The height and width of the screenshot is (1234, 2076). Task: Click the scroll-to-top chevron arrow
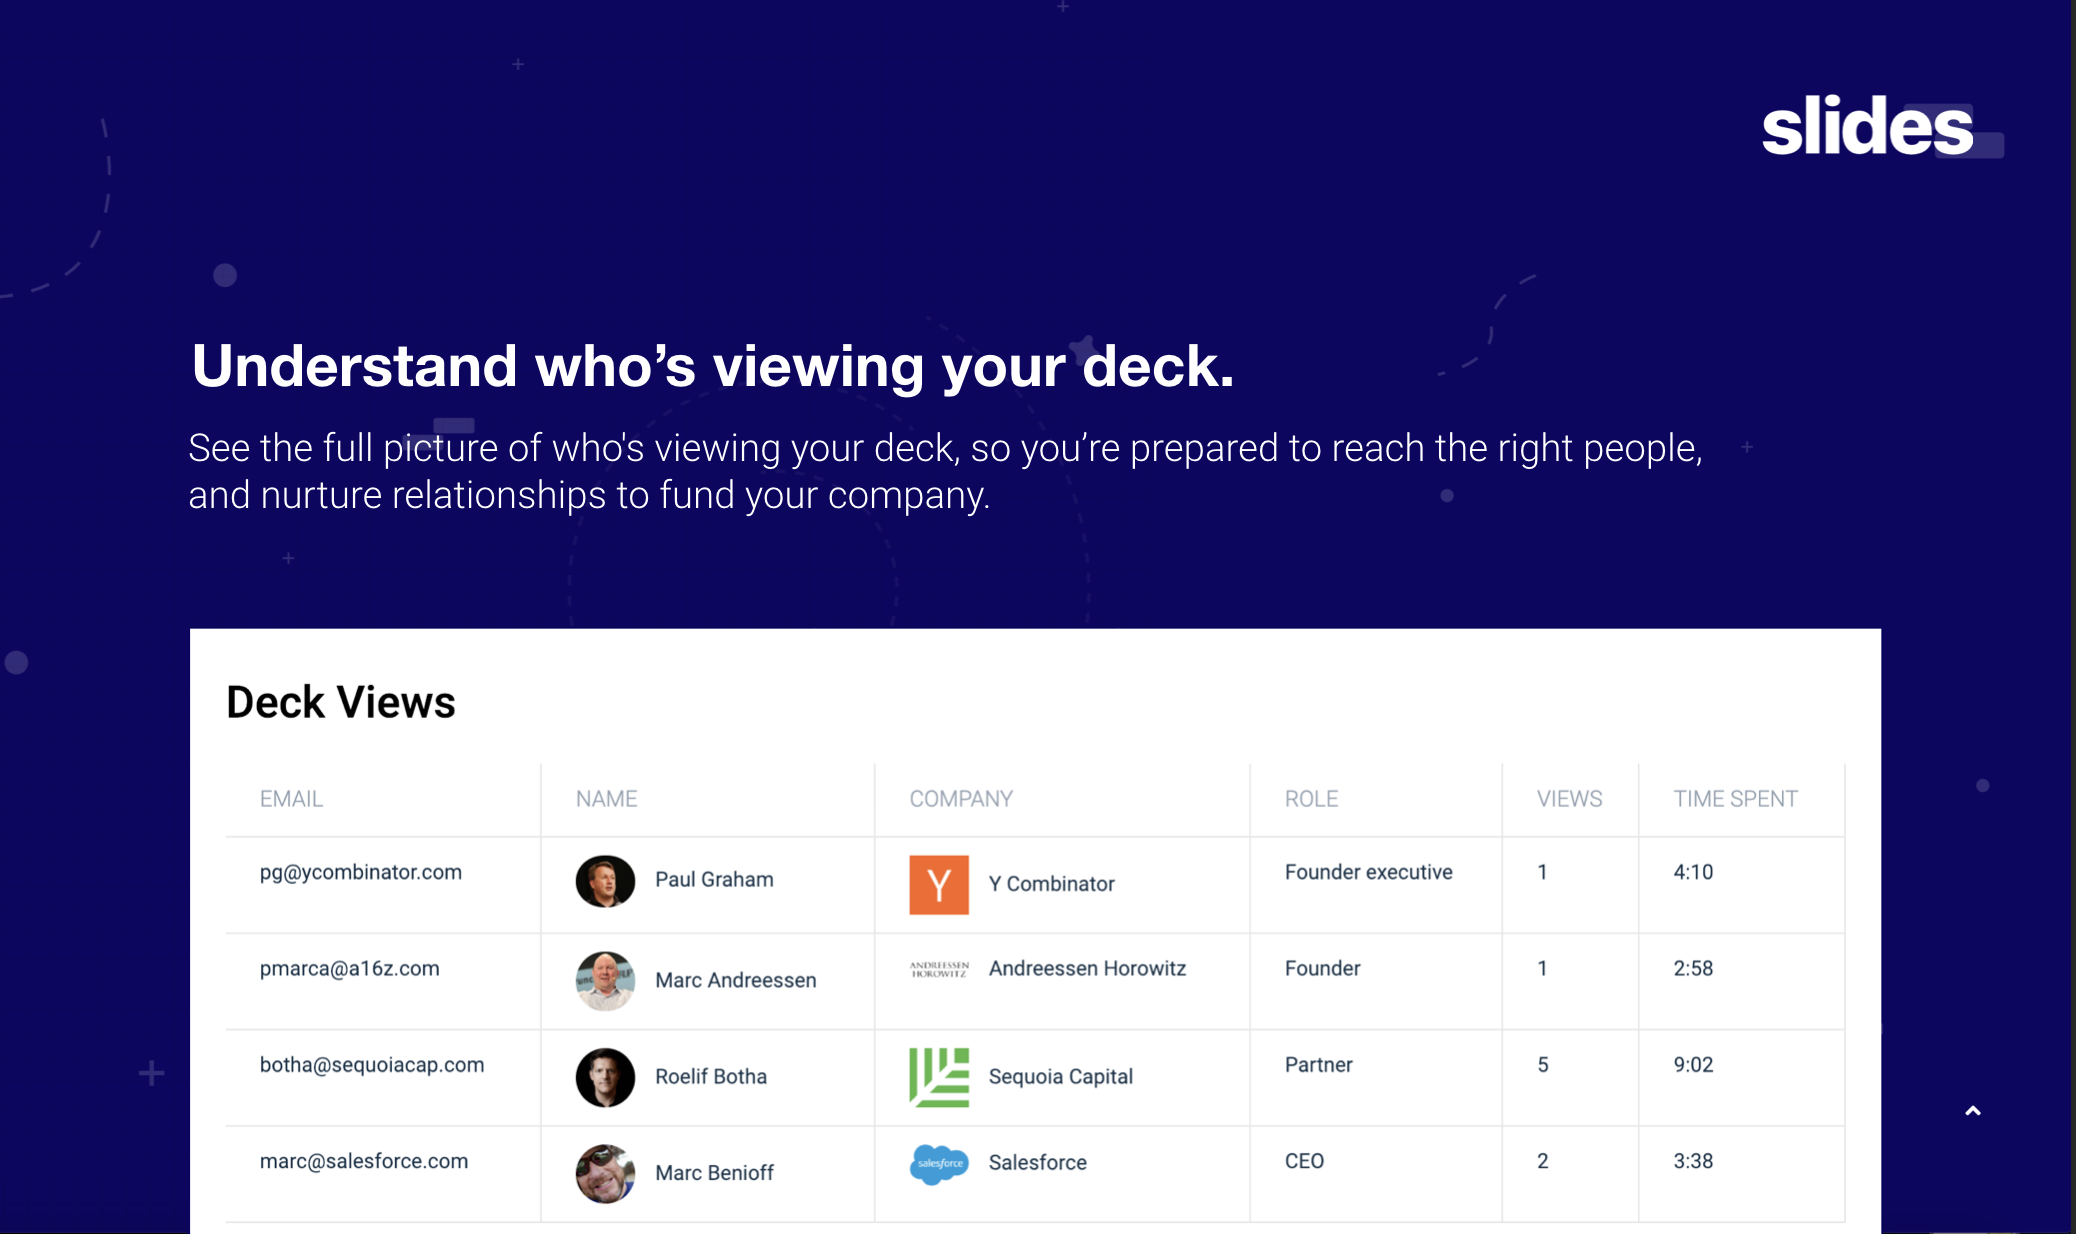(x=1973, y=1111)
